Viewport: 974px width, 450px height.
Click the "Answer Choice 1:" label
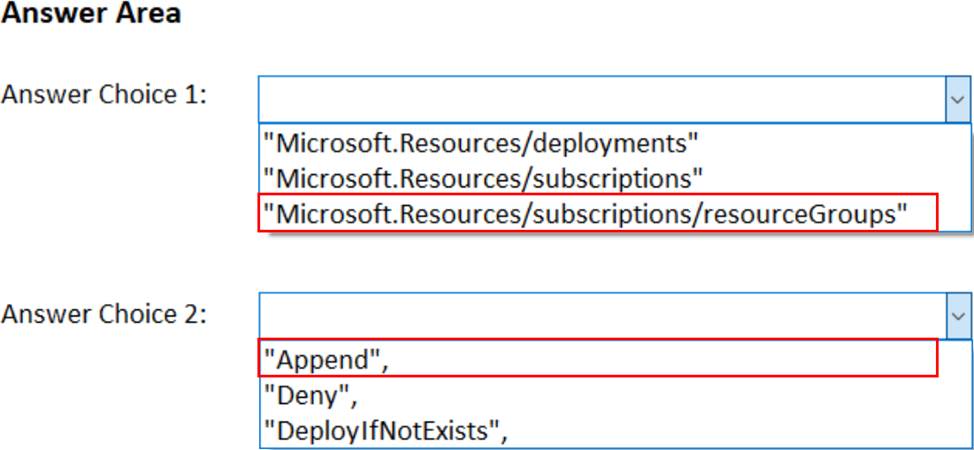[104, 98]
